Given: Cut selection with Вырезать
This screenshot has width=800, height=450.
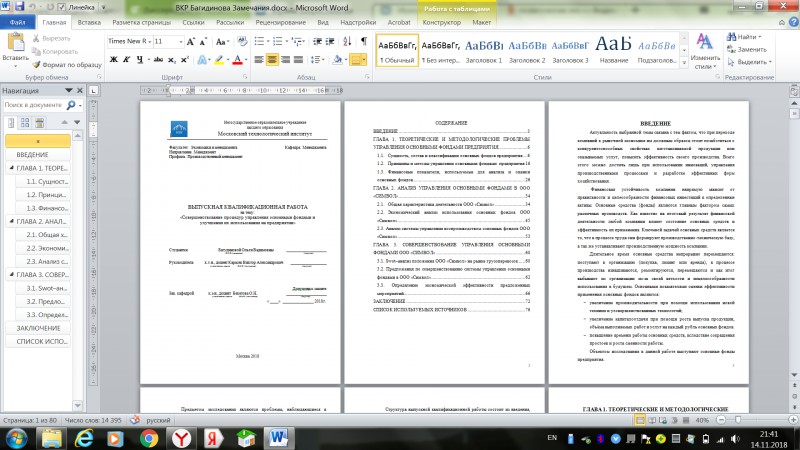Looking at the screenshot, I should point(51,38).
